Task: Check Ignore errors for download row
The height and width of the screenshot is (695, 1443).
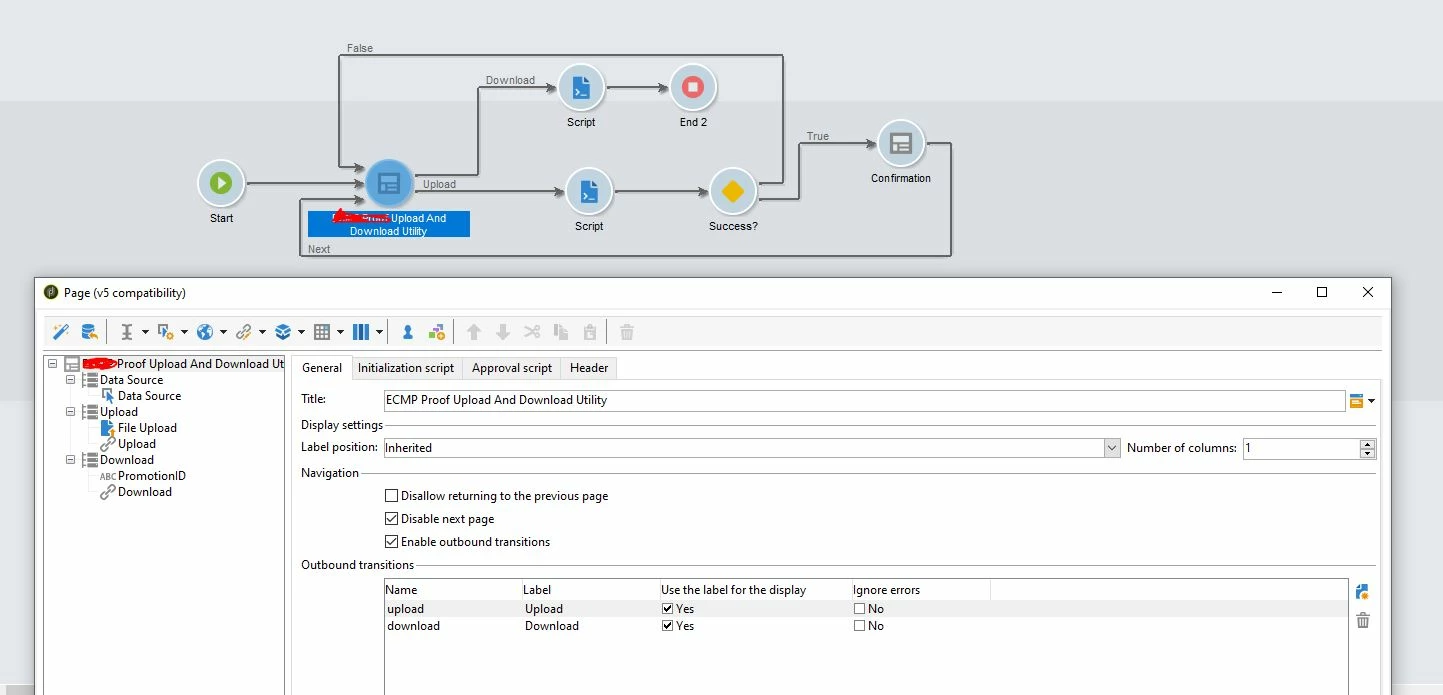Action: coord(859,626)
